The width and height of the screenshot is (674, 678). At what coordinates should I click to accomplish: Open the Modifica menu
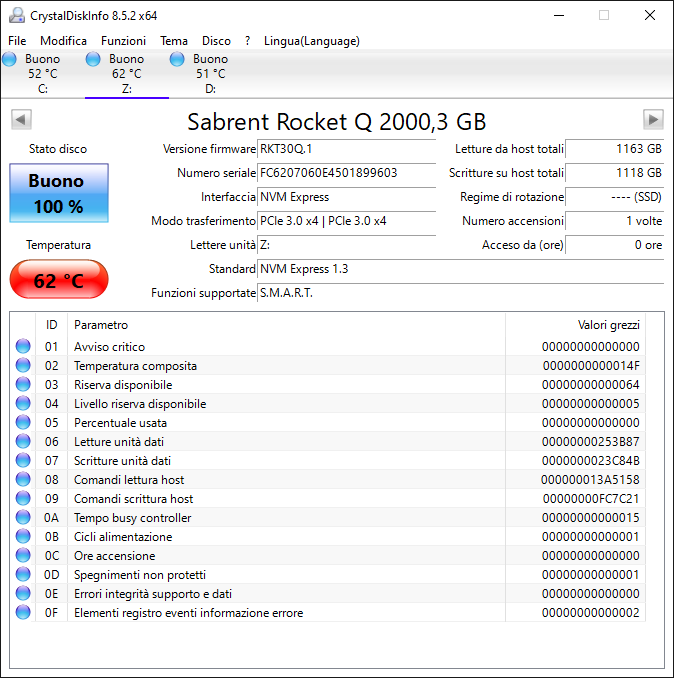64,41
